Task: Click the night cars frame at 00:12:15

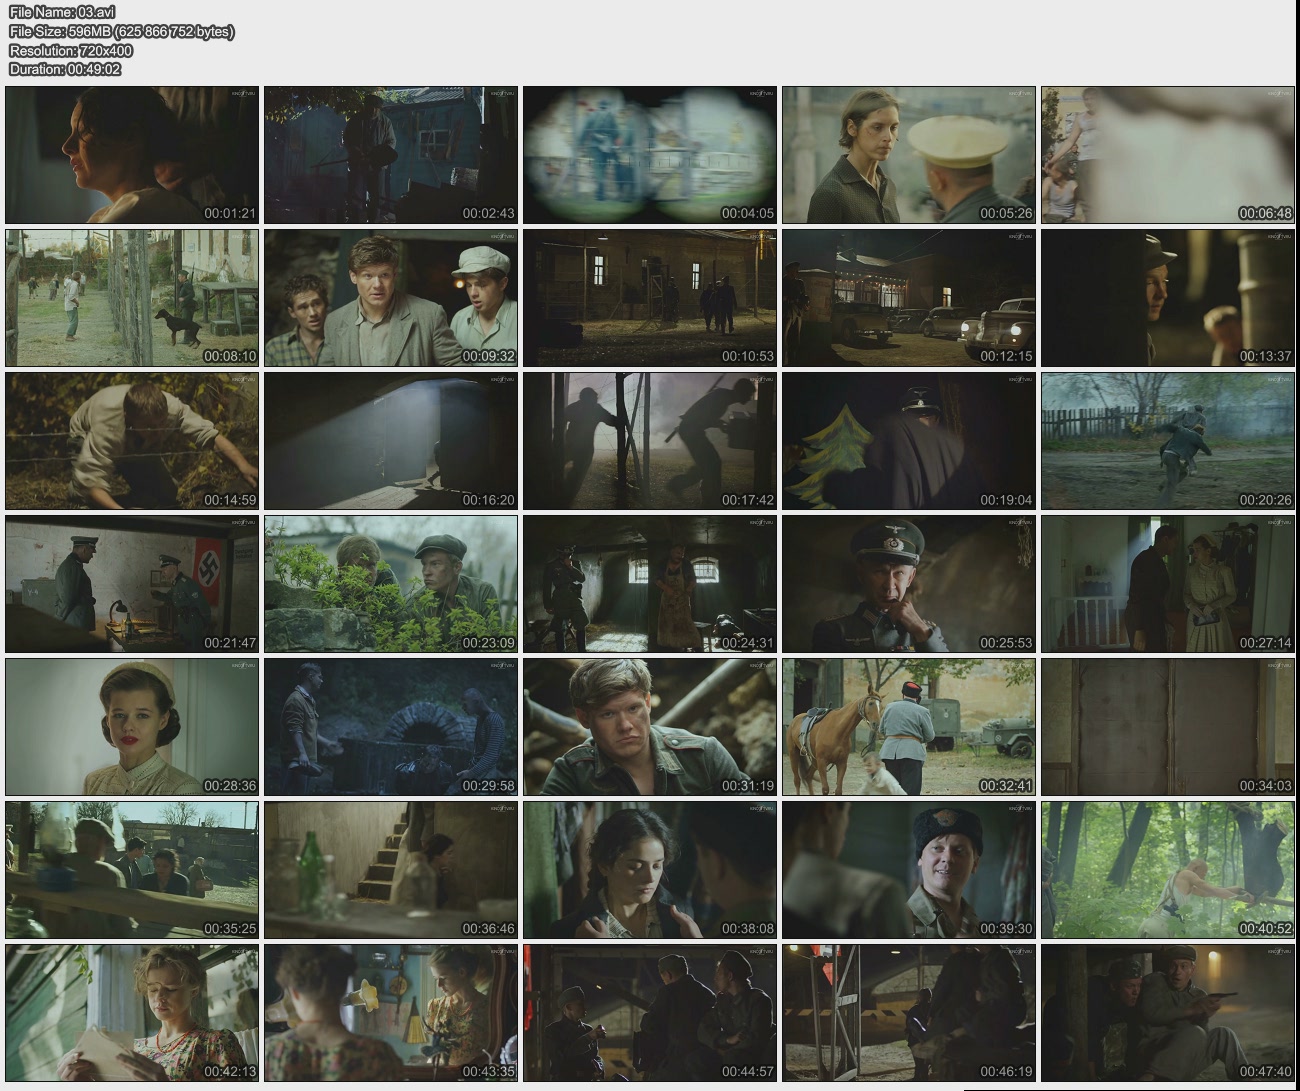Action: pyautogui.click(x=909, y=298)
